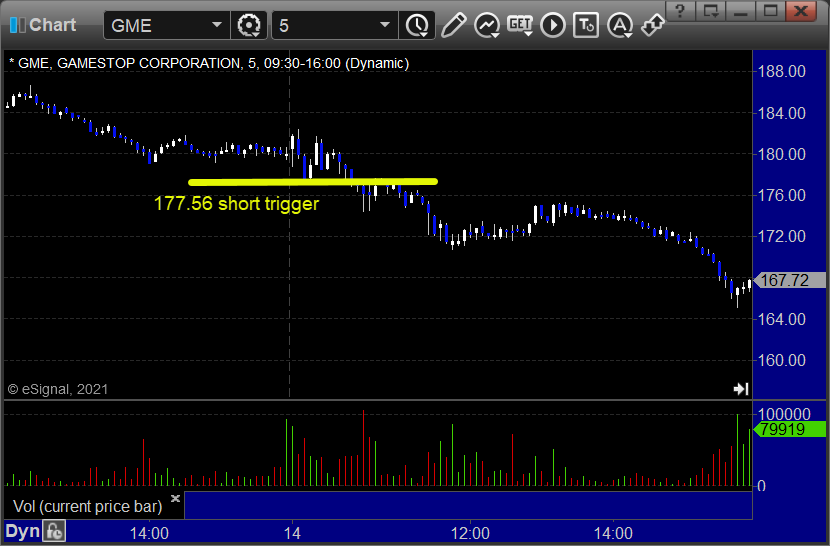Open the 5-minute interval dropdown
This screenshot has width=830, height=546.
(385, 25)
